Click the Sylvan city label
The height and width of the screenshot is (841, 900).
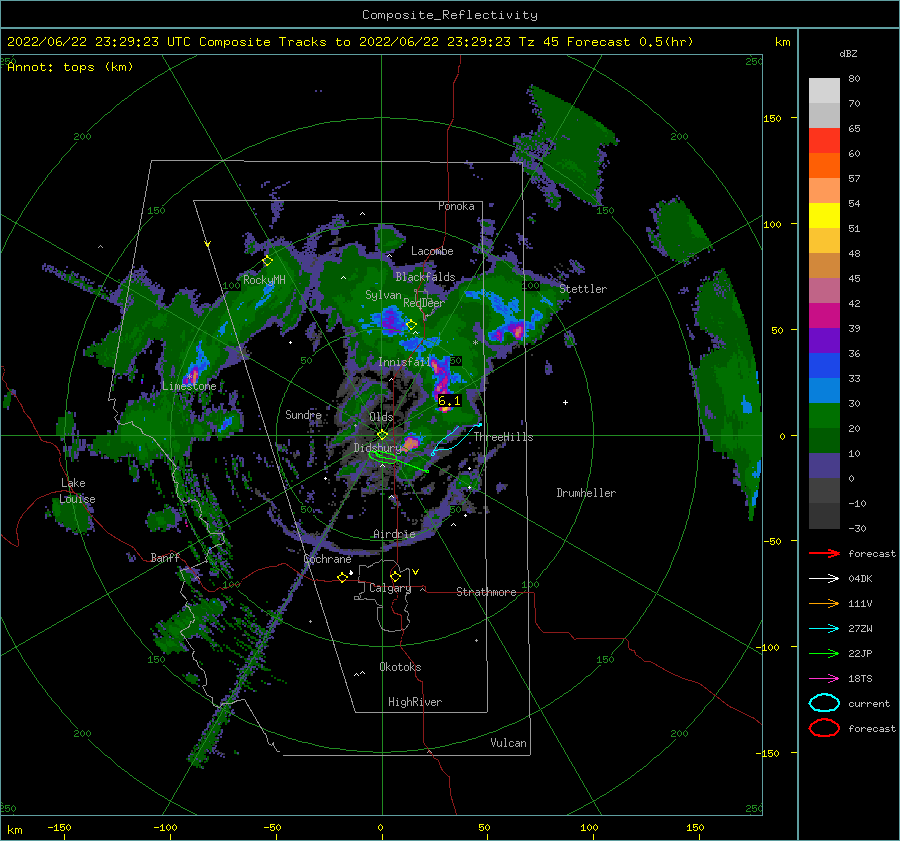[383, 295]
